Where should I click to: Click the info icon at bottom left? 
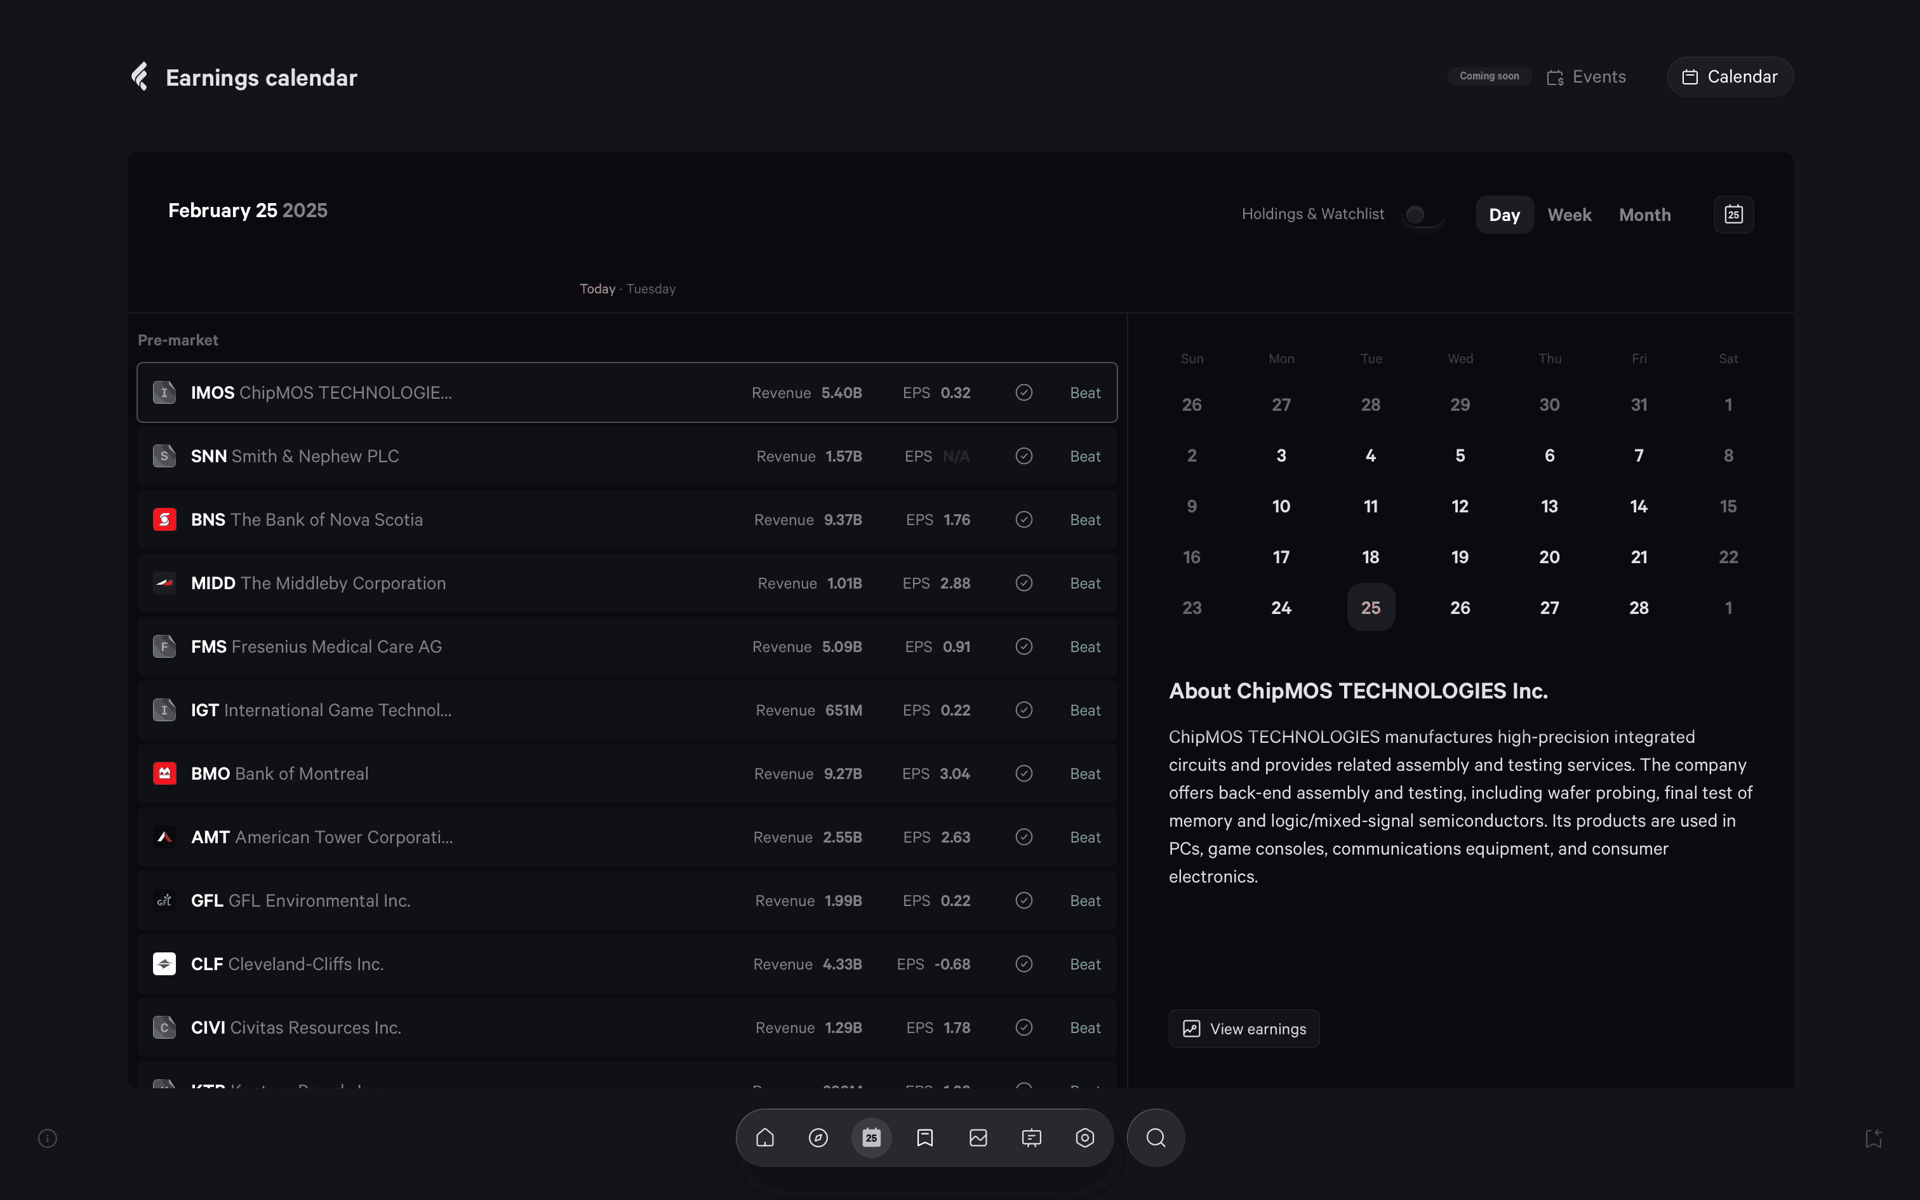(47, 1138)
